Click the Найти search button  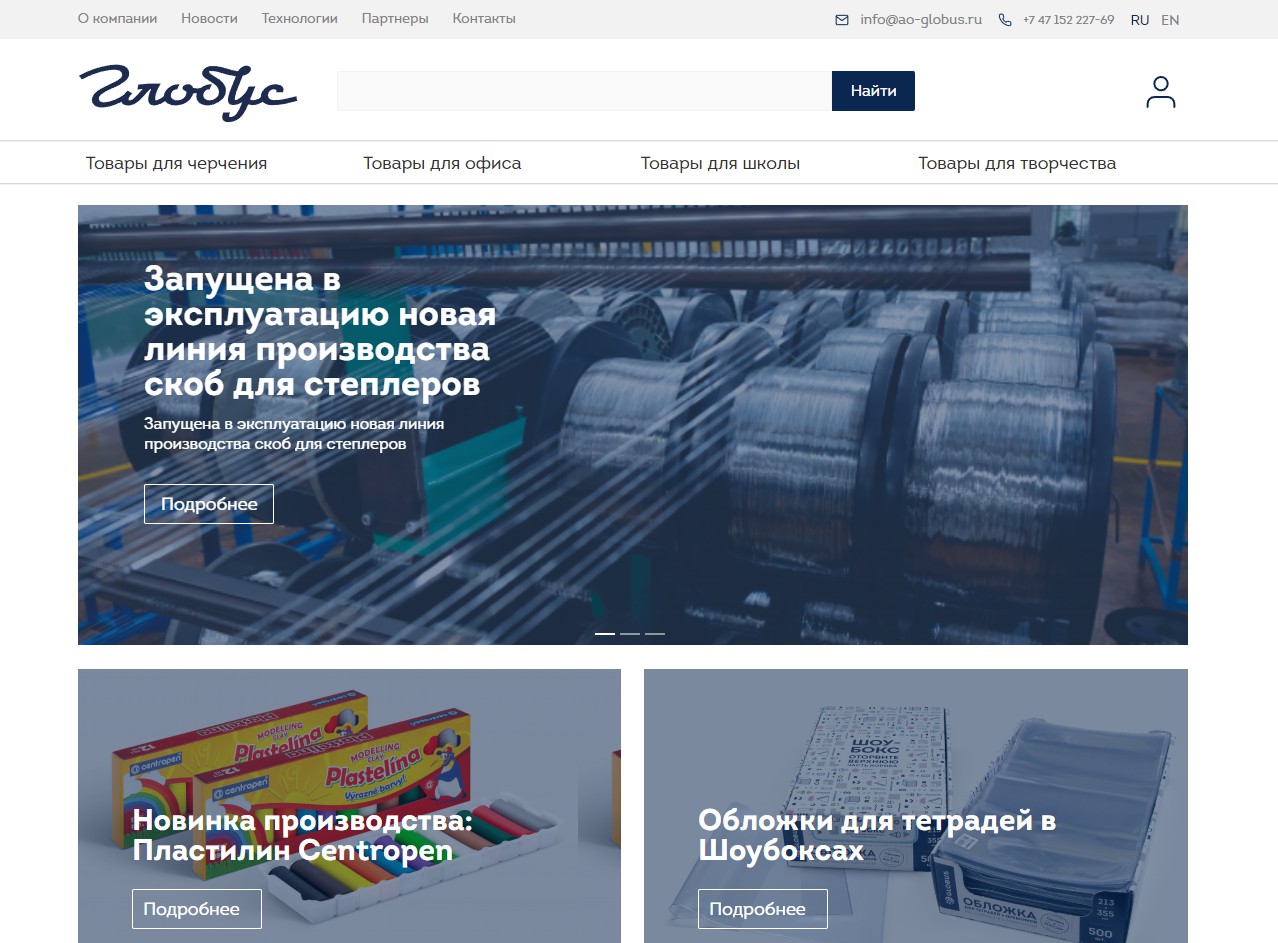coord(873,91)
